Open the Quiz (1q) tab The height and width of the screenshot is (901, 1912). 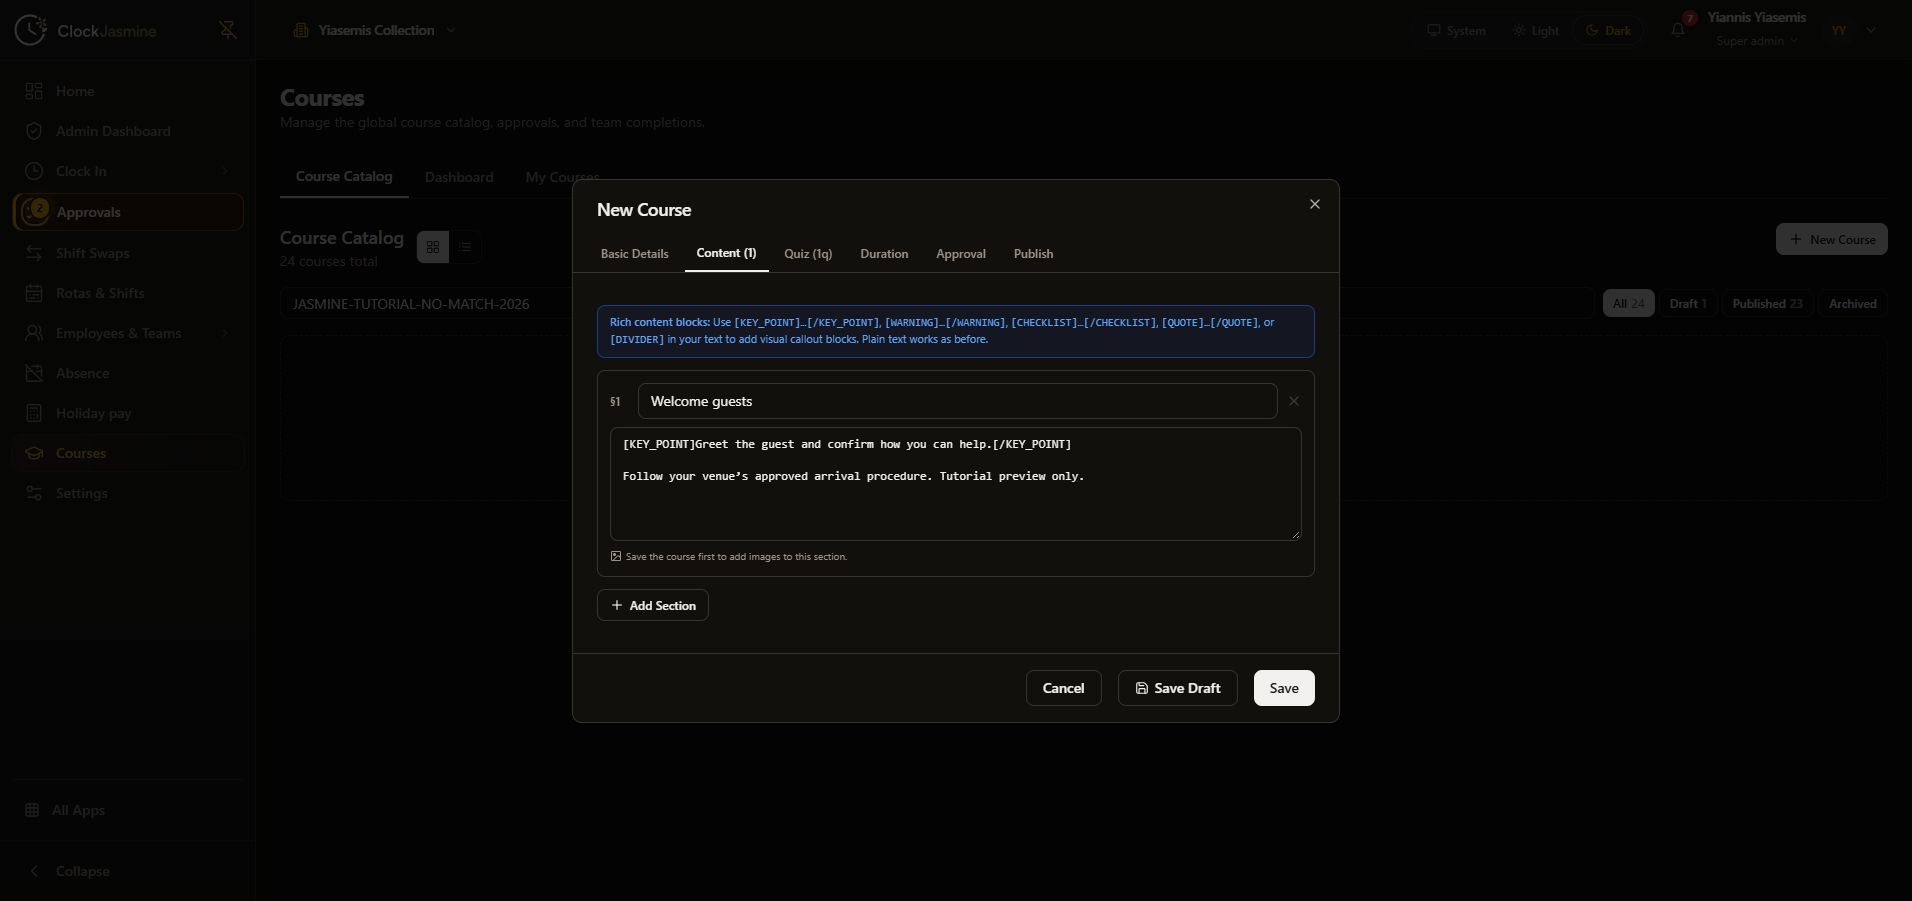pos(808,254)
